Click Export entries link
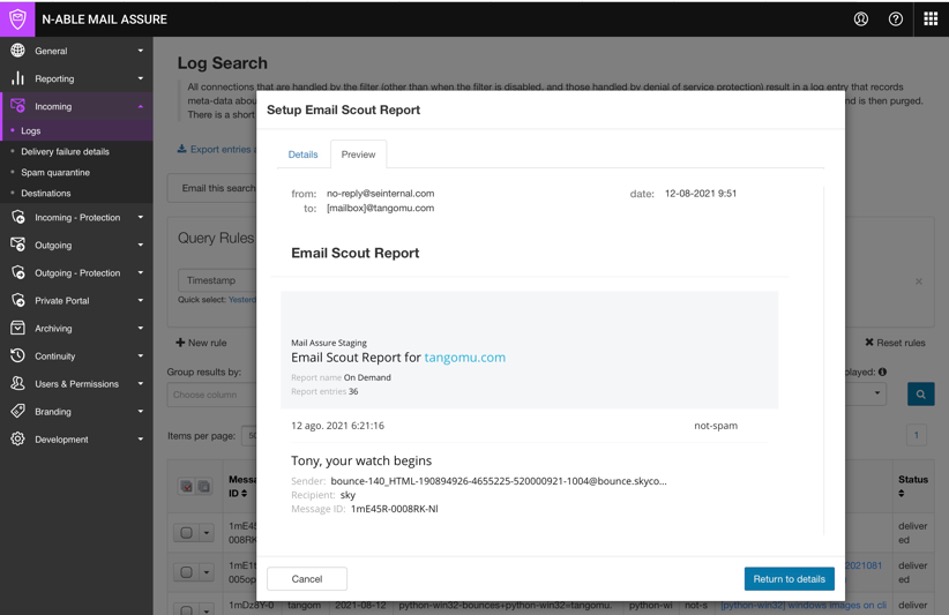950x616 pixels. [216, 149]
